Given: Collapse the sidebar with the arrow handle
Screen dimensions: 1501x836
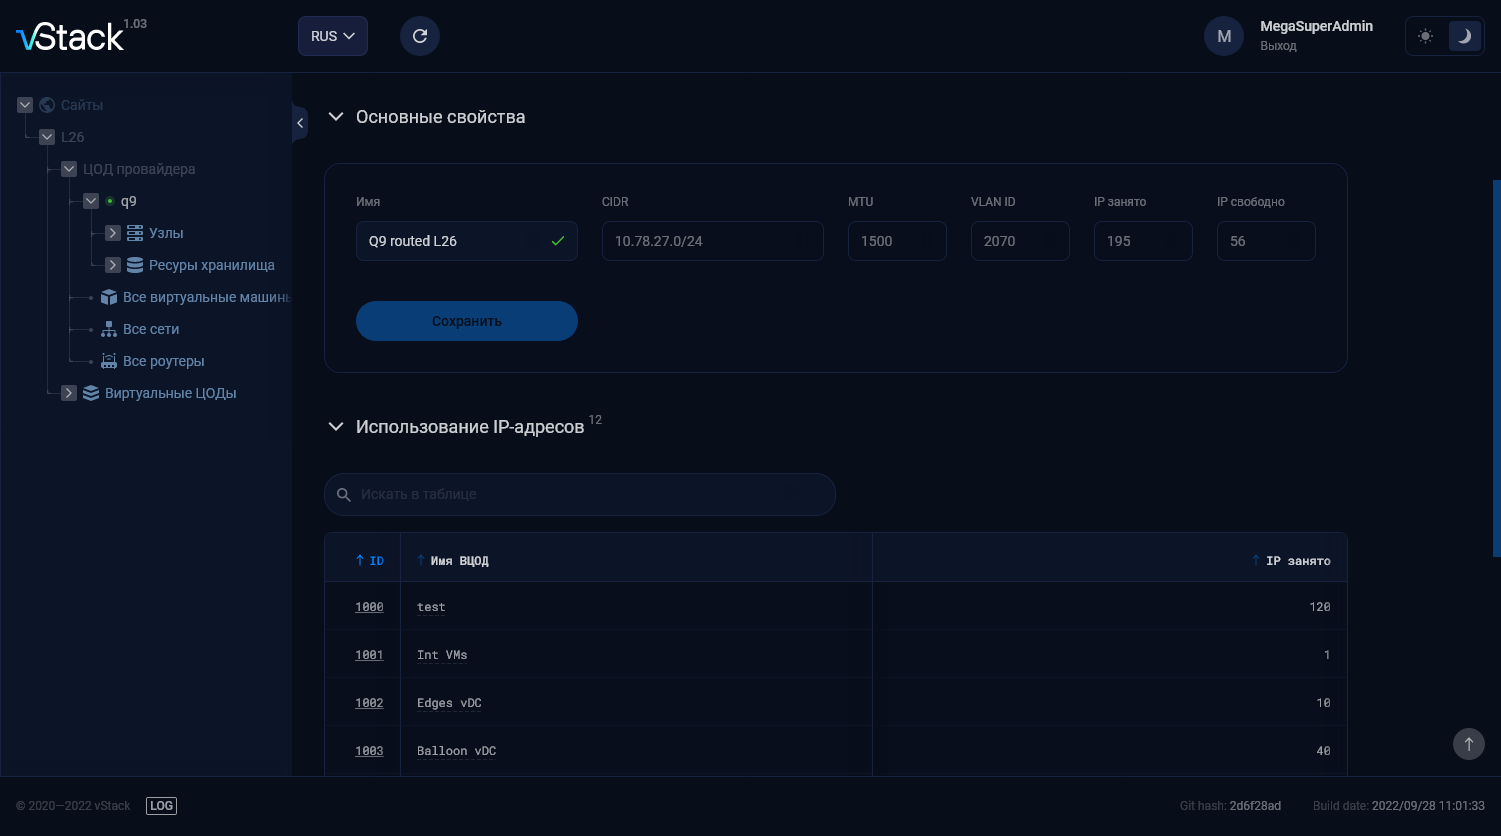Looking at the screenshot, I should [x=300, y=123].
